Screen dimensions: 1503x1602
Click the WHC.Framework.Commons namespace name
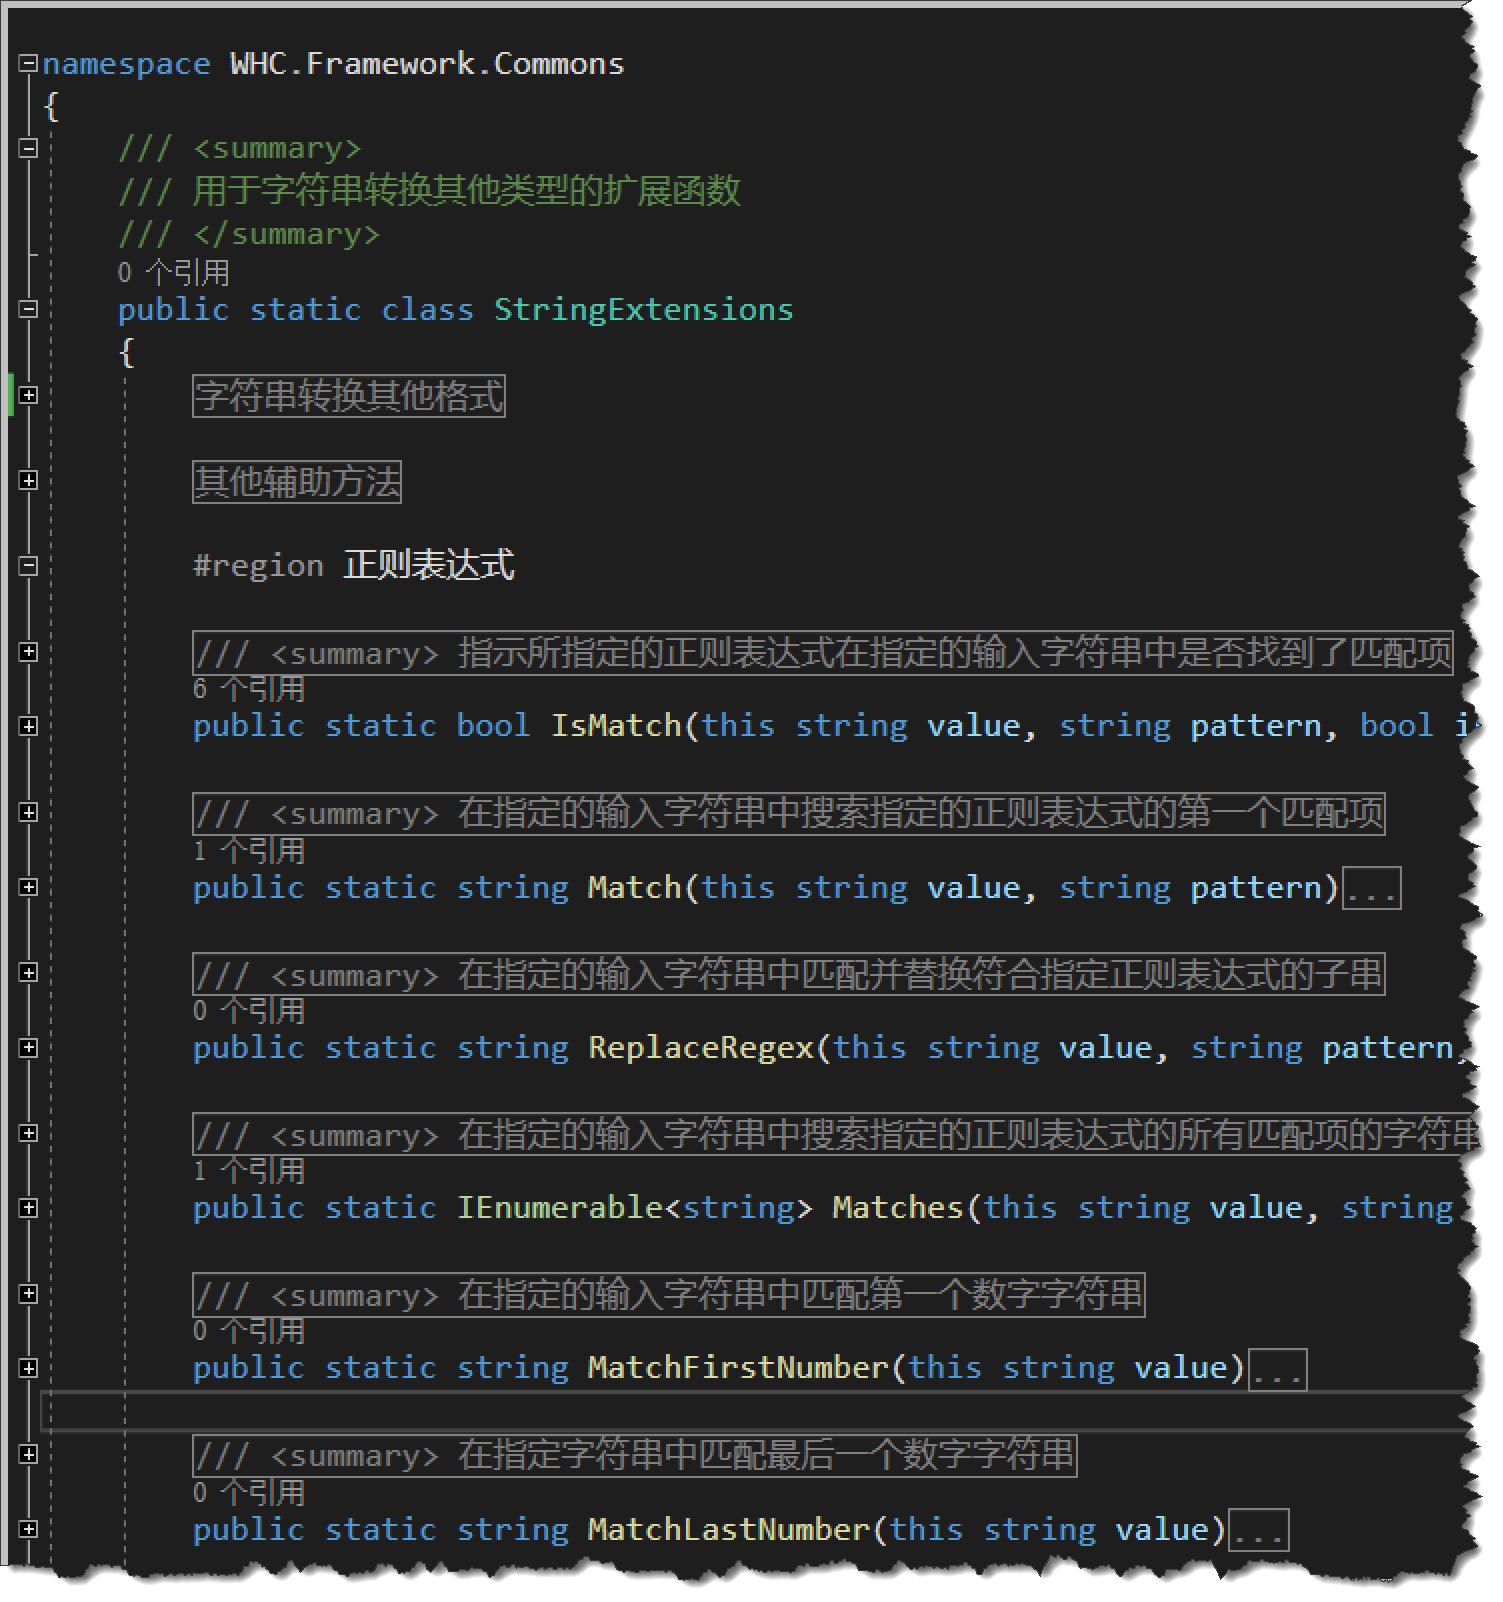(427, 64)
